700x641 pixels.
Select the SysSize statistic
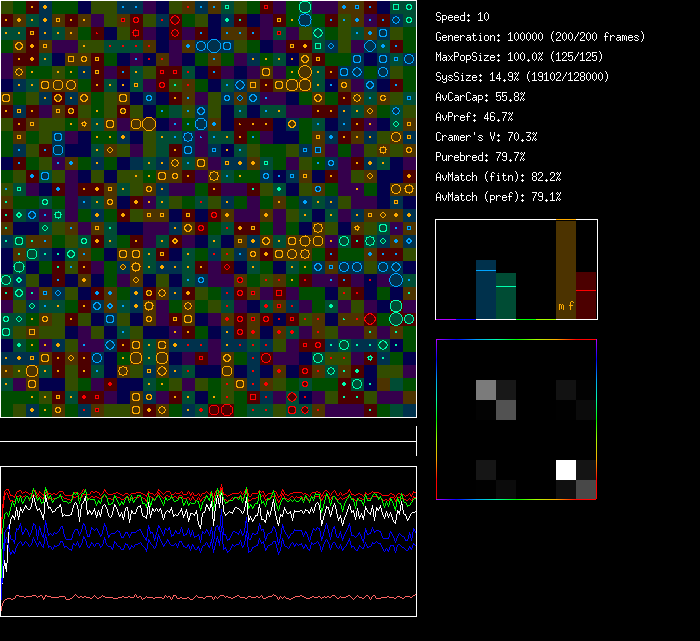point(522,77)
